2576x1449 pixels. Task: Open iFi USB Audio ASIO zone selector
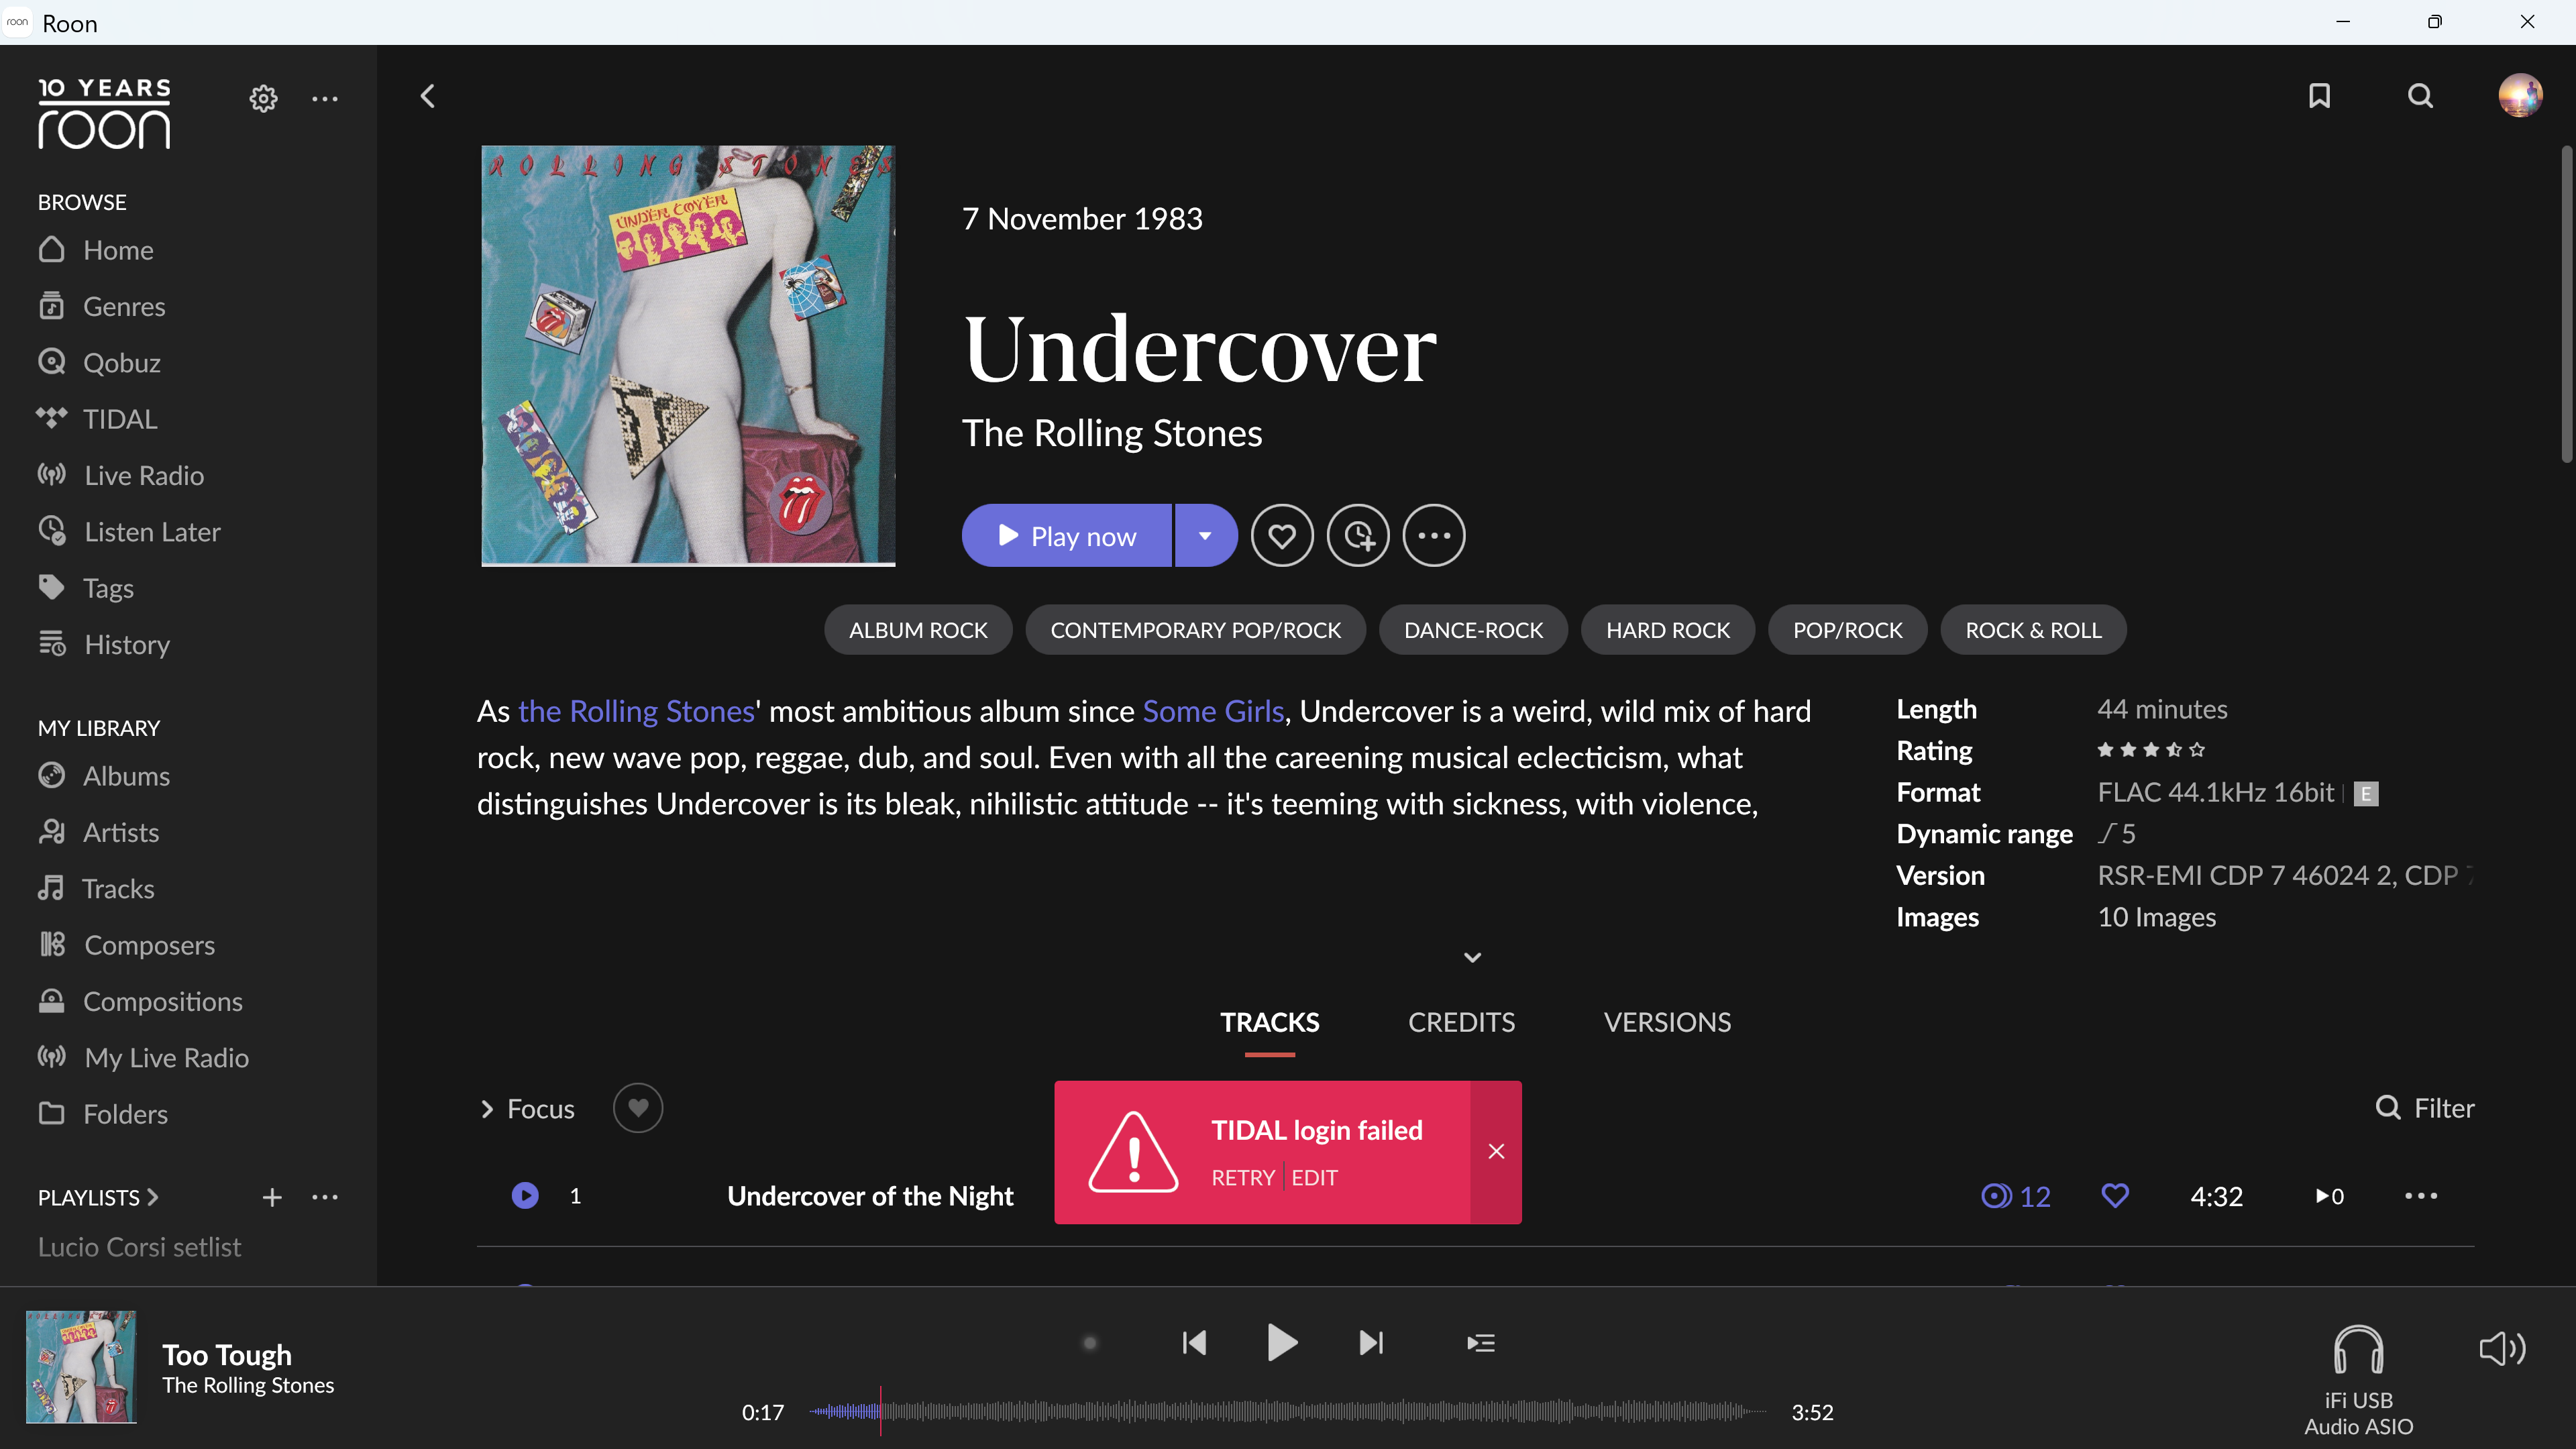coord(2359,1381)
